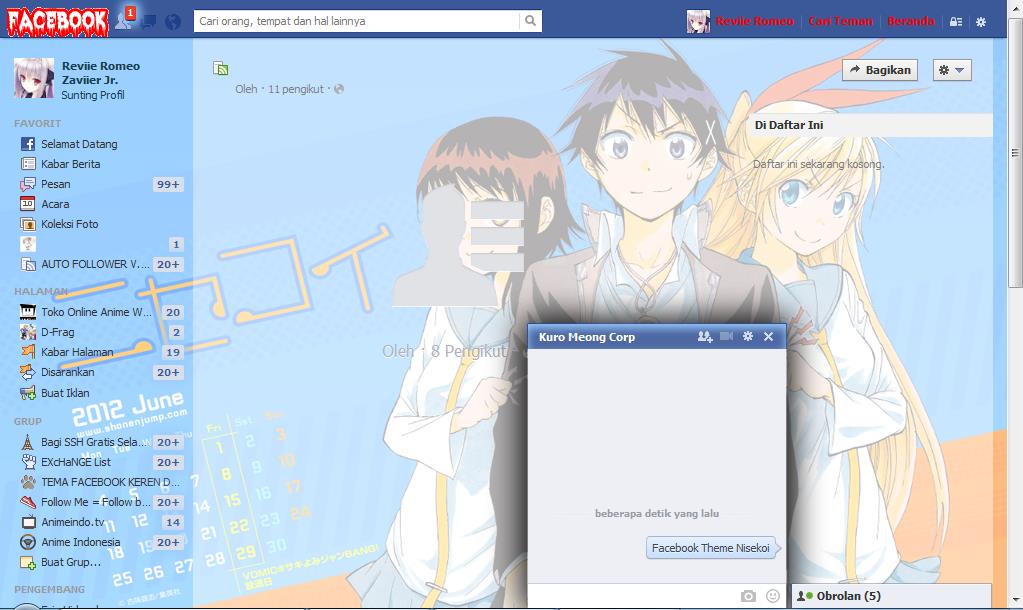
Task: Open Anime Indonesia group icon
Action: point(27,542)
